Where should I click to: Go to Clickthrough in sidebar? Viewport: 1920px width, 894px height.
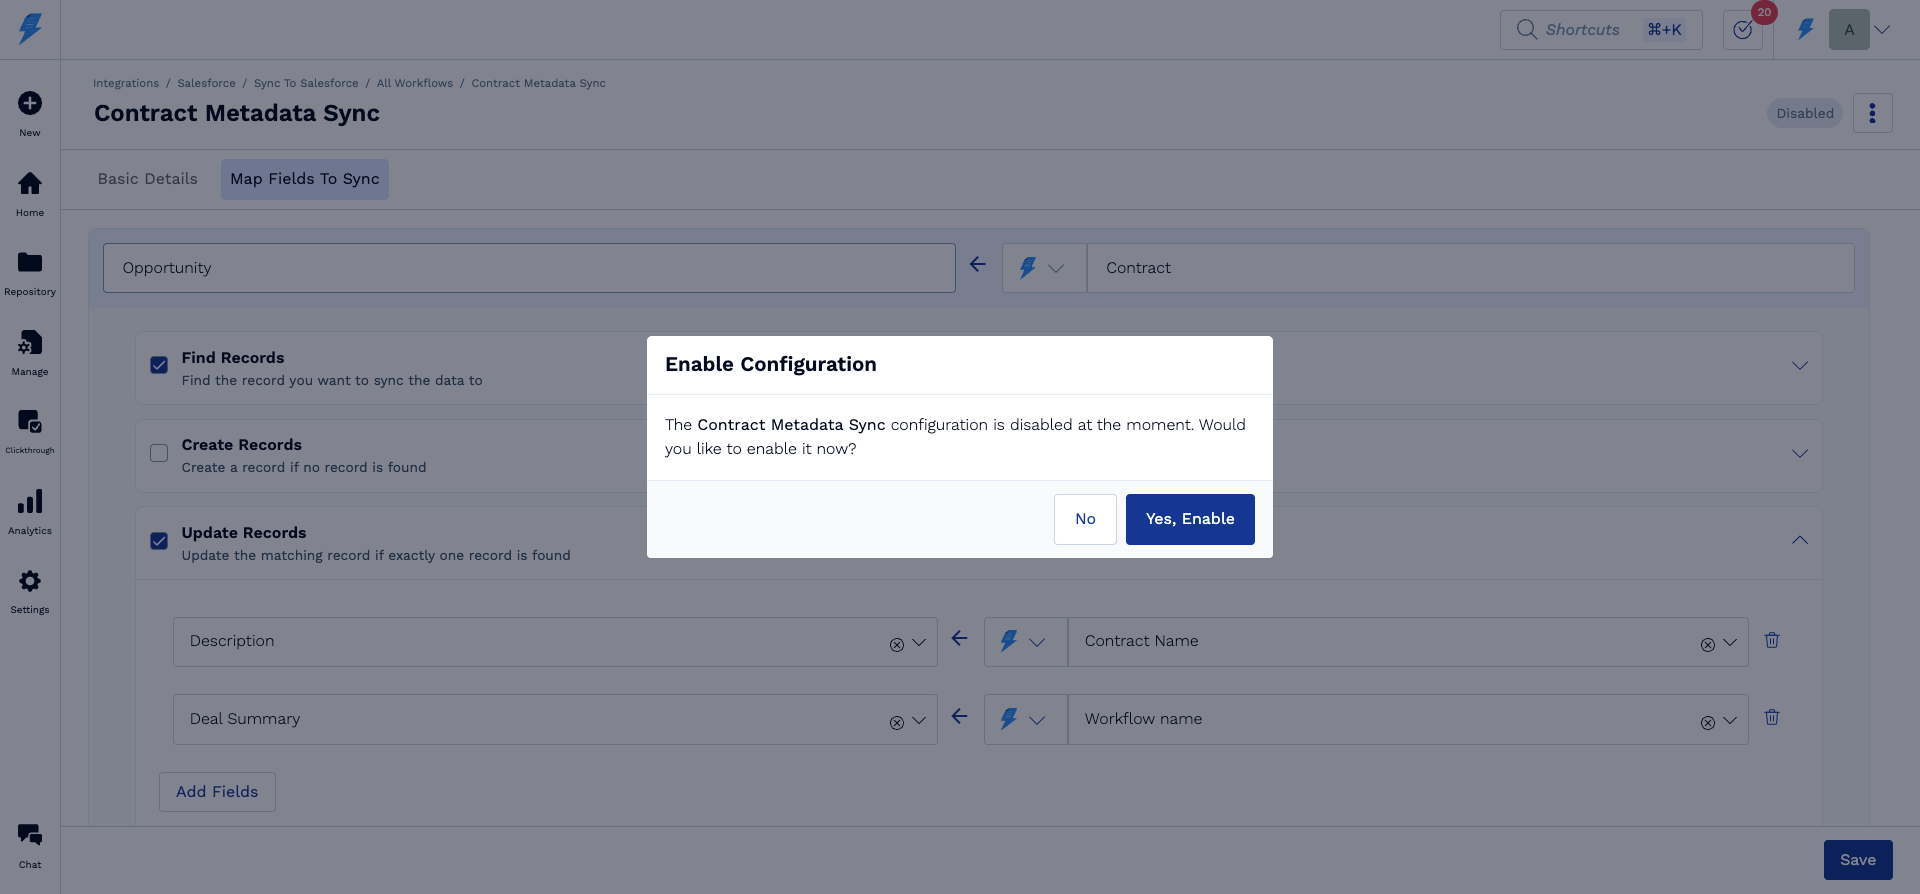(x=30, y=422)
